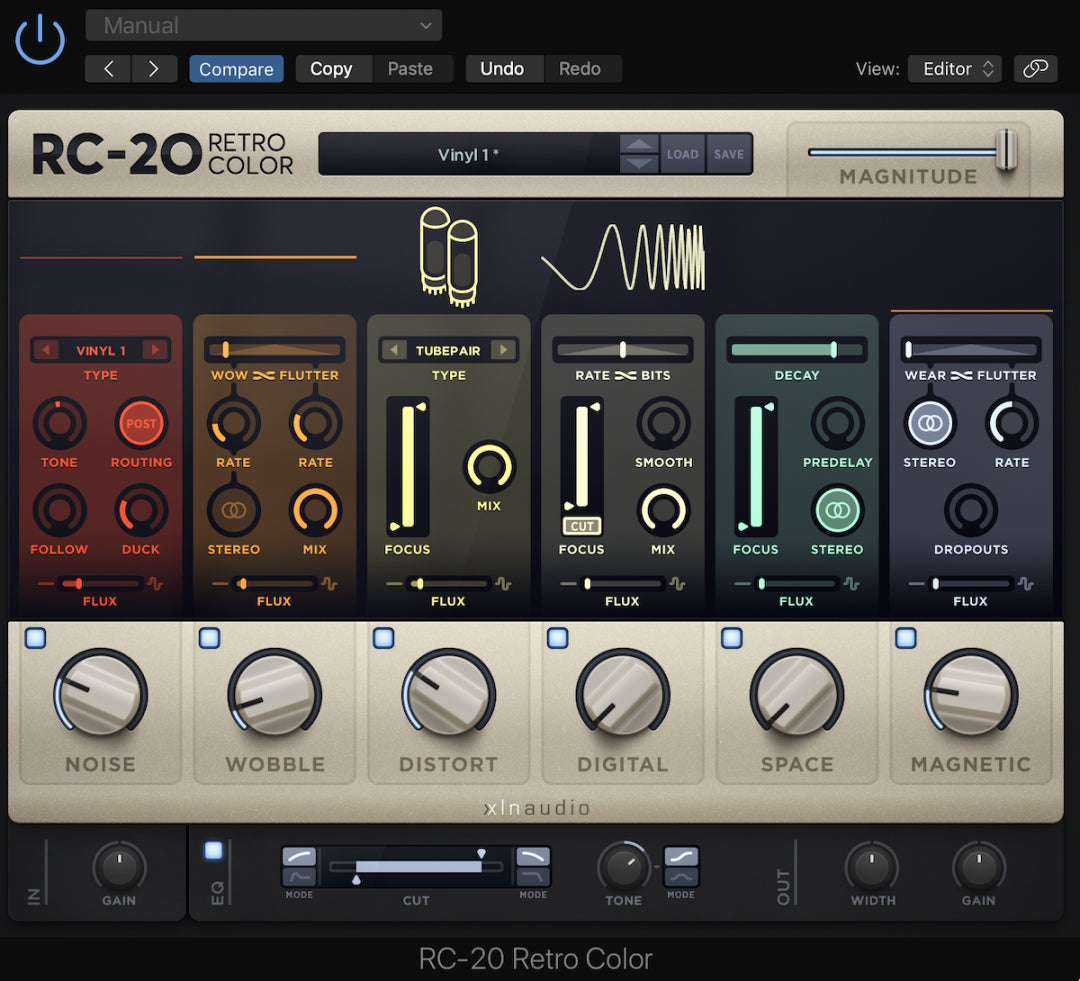1080x981 pixels.
Task: Select previous distortion type before TUBEPAIR
Action: (394, 350)
